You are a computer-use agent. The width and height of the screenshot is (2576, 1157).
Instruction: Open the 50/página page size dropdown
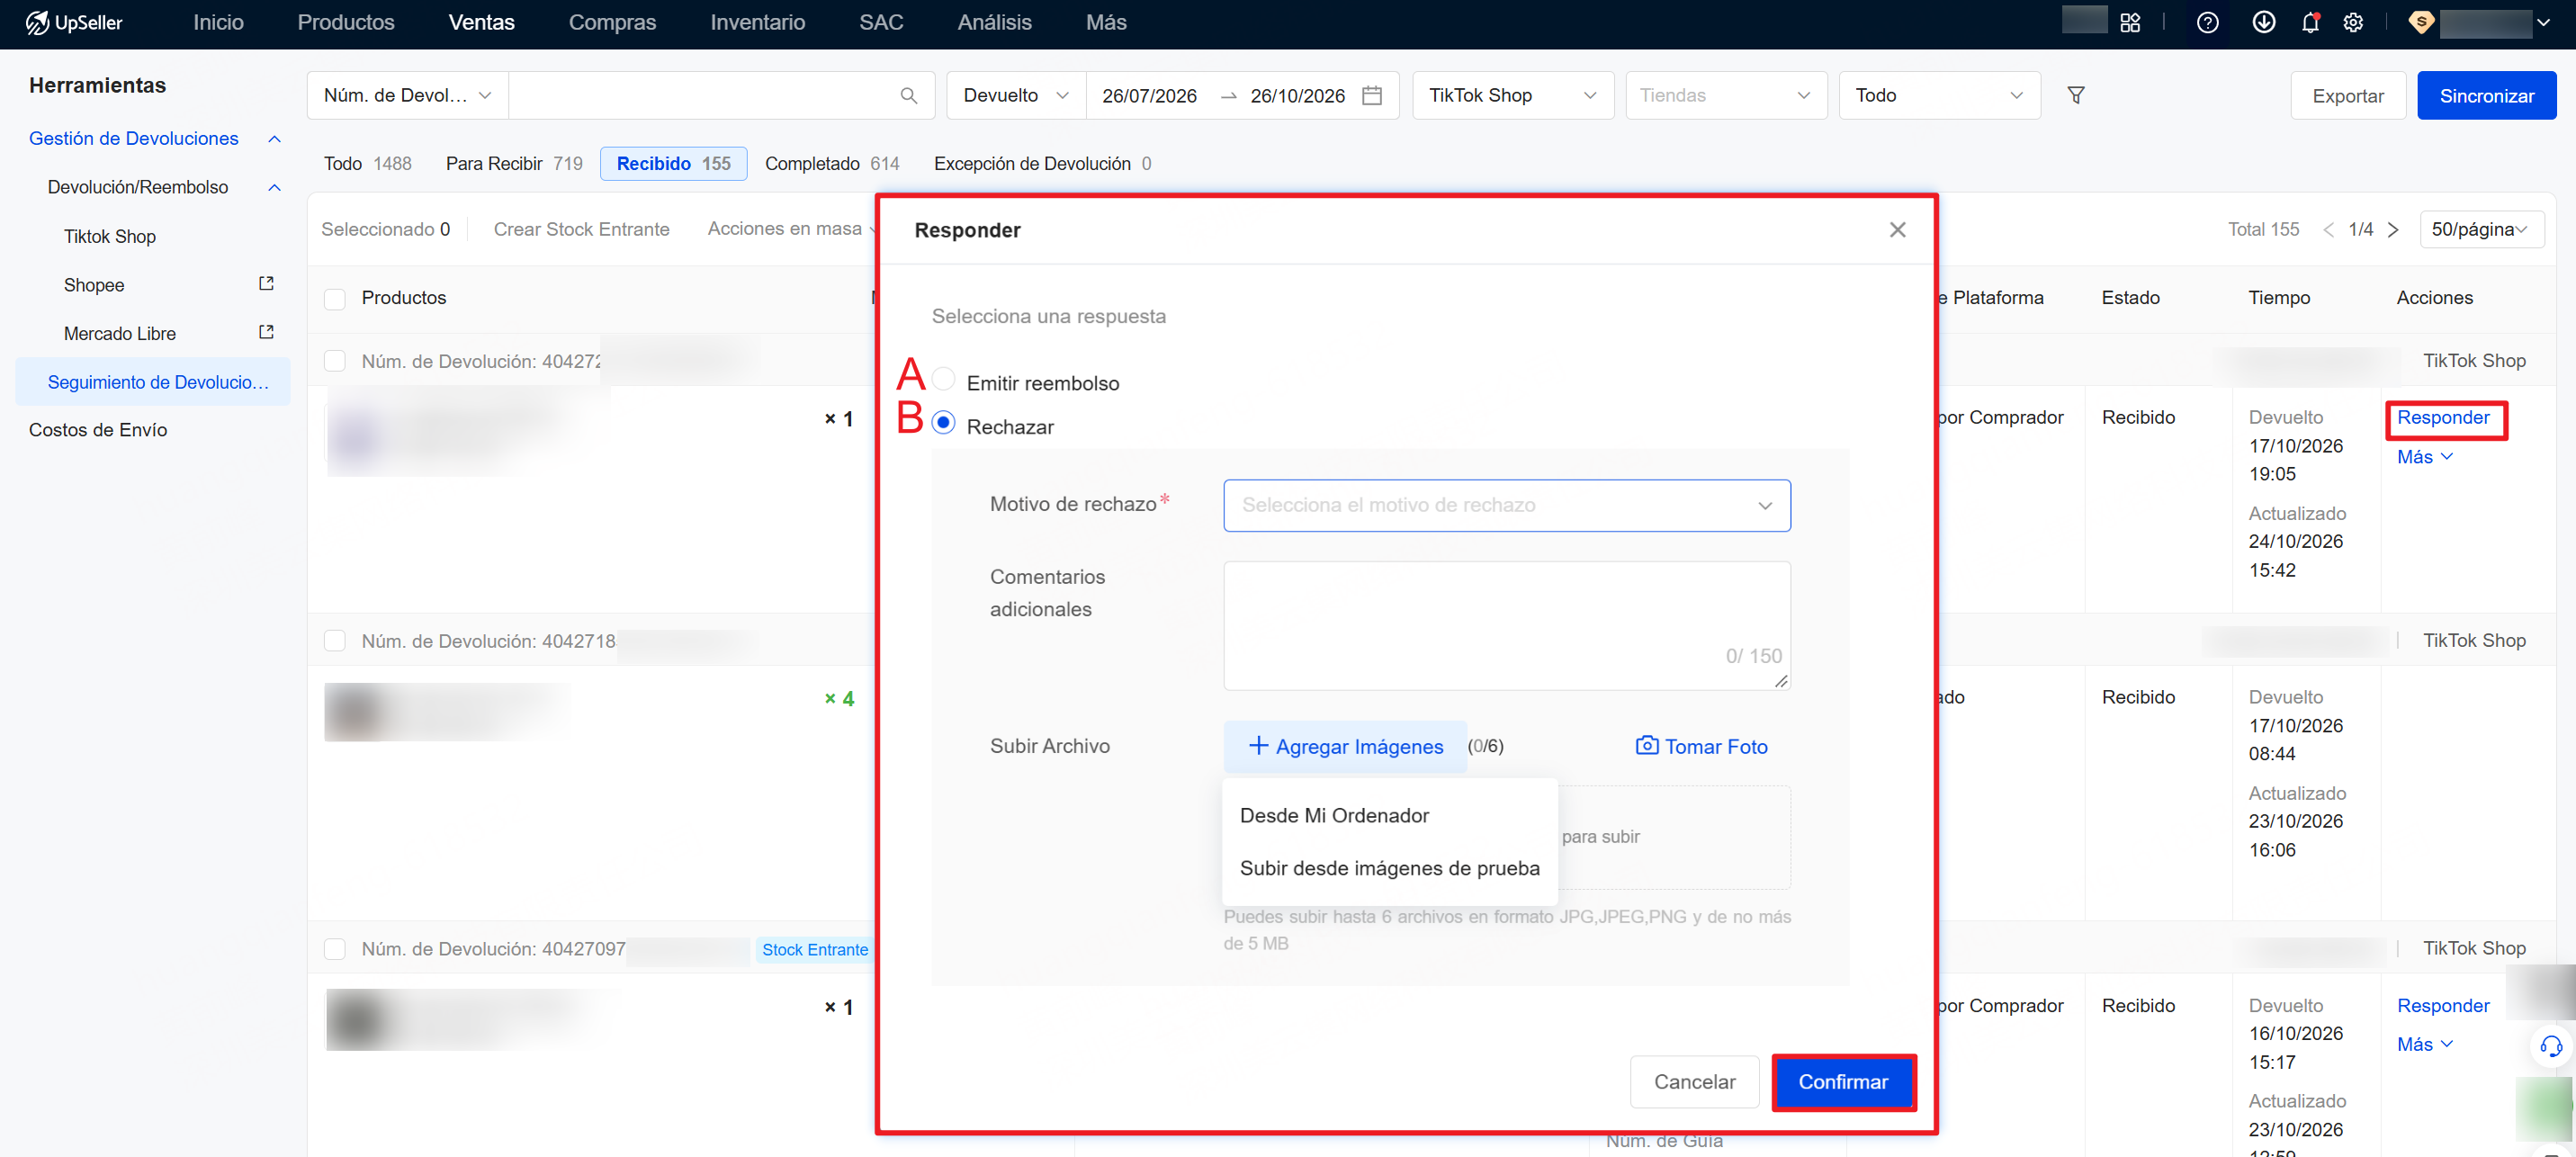tap(2482, 230)
